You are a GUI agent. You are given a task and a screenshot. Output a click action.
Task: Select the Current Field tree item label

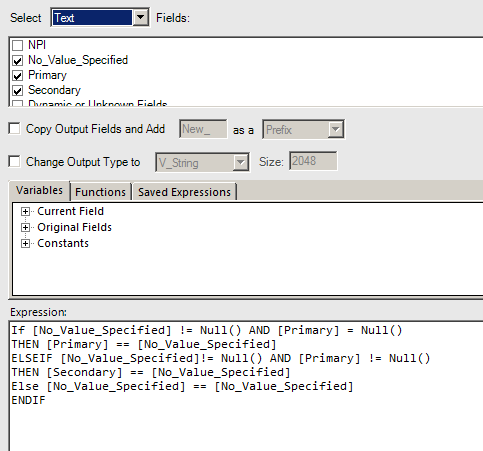point(70,211)
